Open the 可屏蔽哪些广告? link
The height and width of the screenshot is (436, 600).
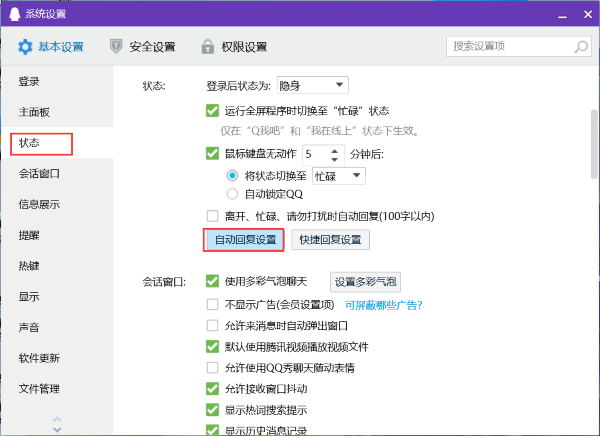(x=383, y=305)
